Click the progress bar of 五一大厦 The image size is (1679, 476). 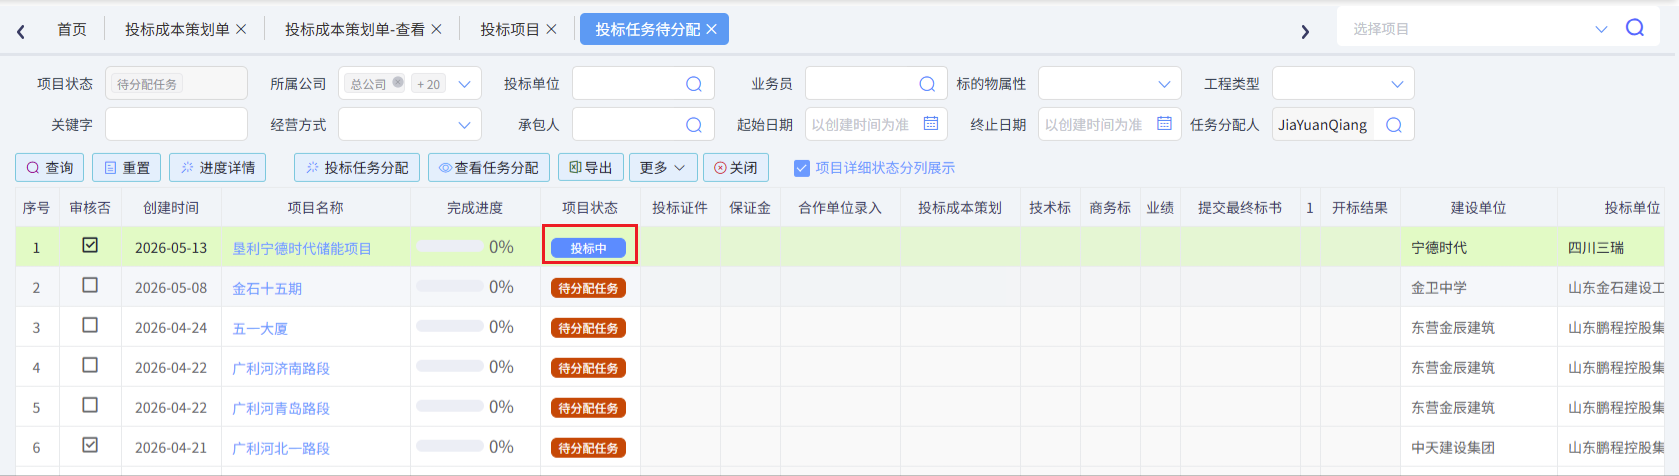click(x=450, y=326)
